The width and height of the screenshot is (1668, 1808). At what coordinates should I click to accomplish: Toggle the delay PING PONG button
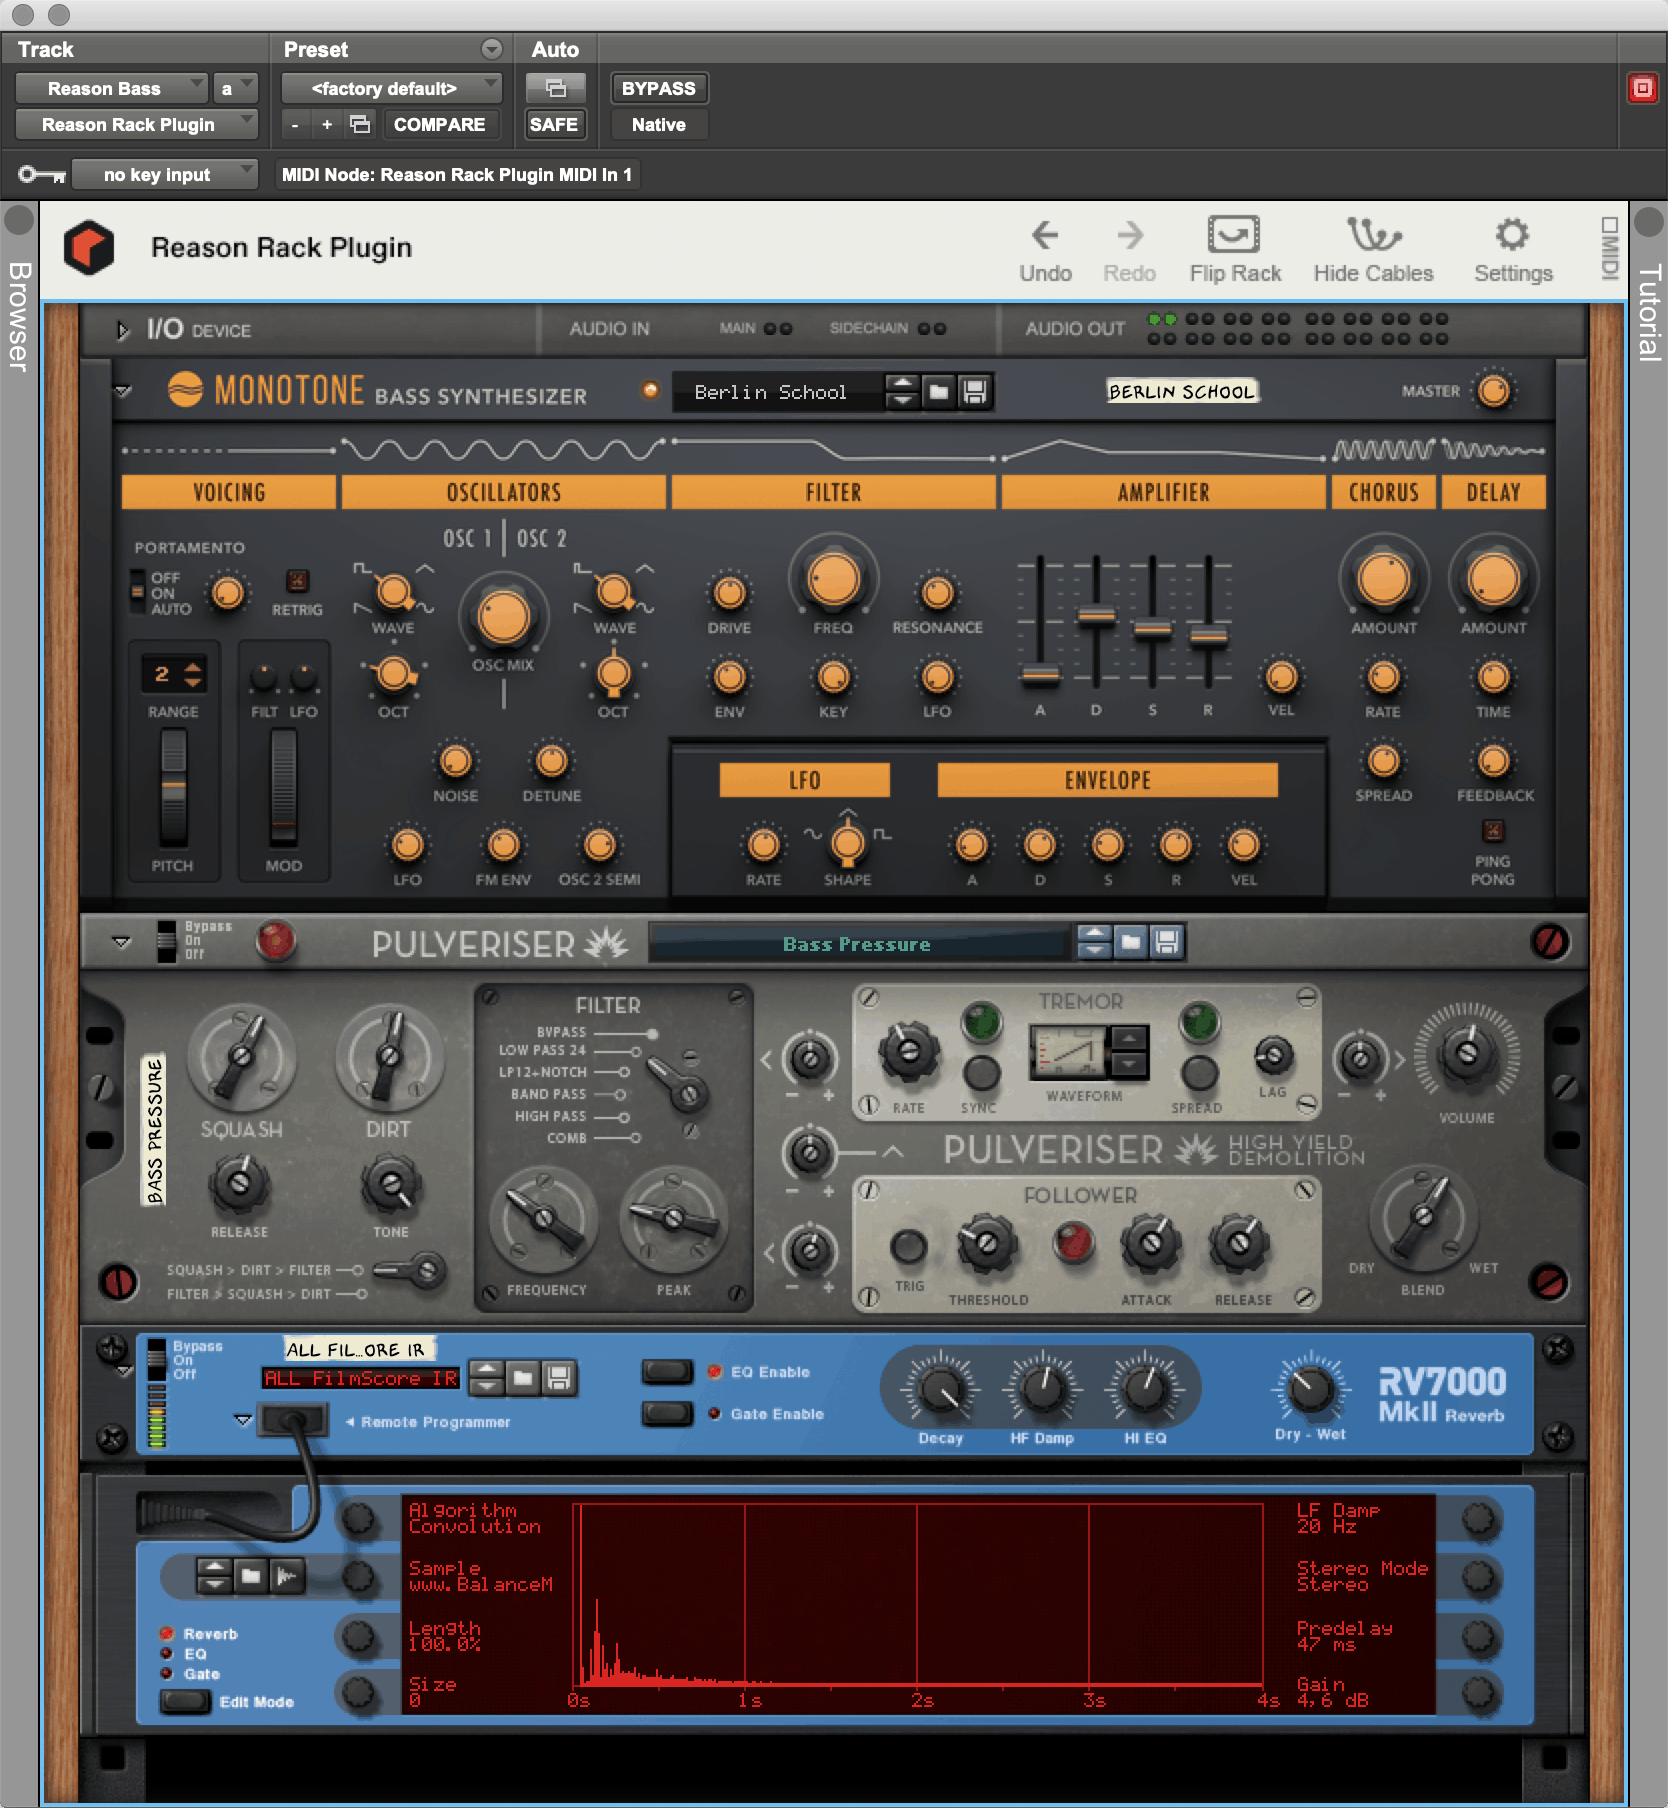point(1493,830)
